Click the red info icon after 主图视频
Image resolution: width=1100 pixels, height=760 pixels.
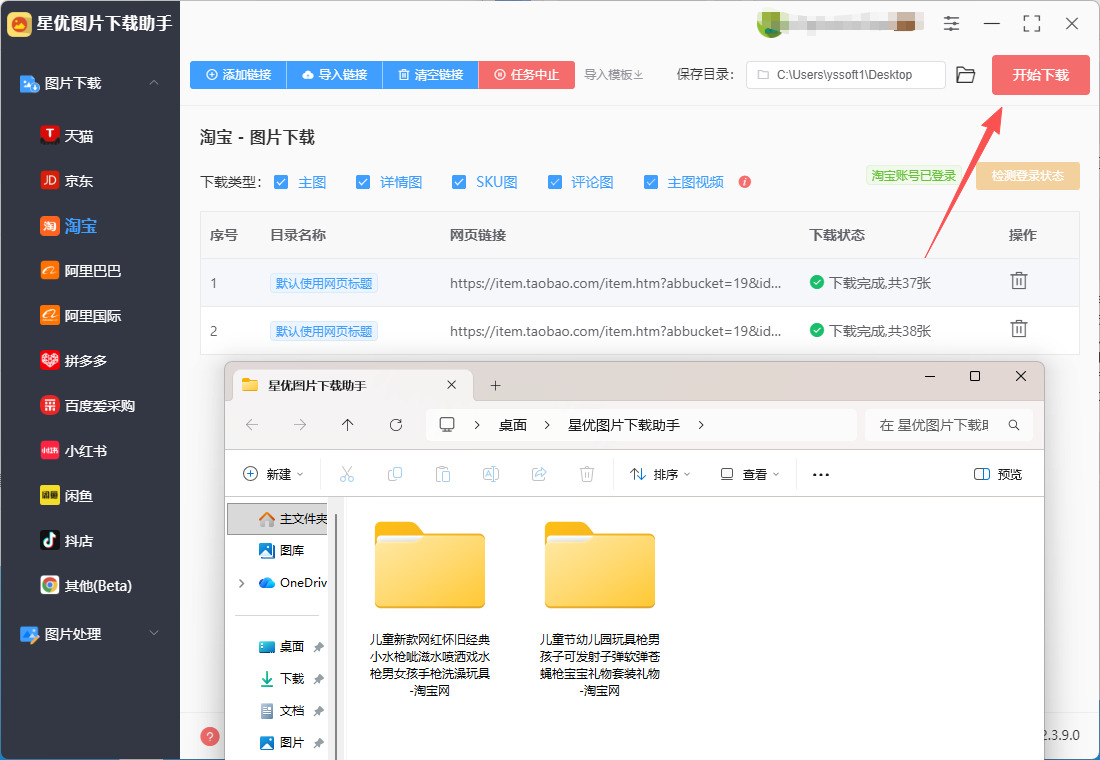click(745, 182)
